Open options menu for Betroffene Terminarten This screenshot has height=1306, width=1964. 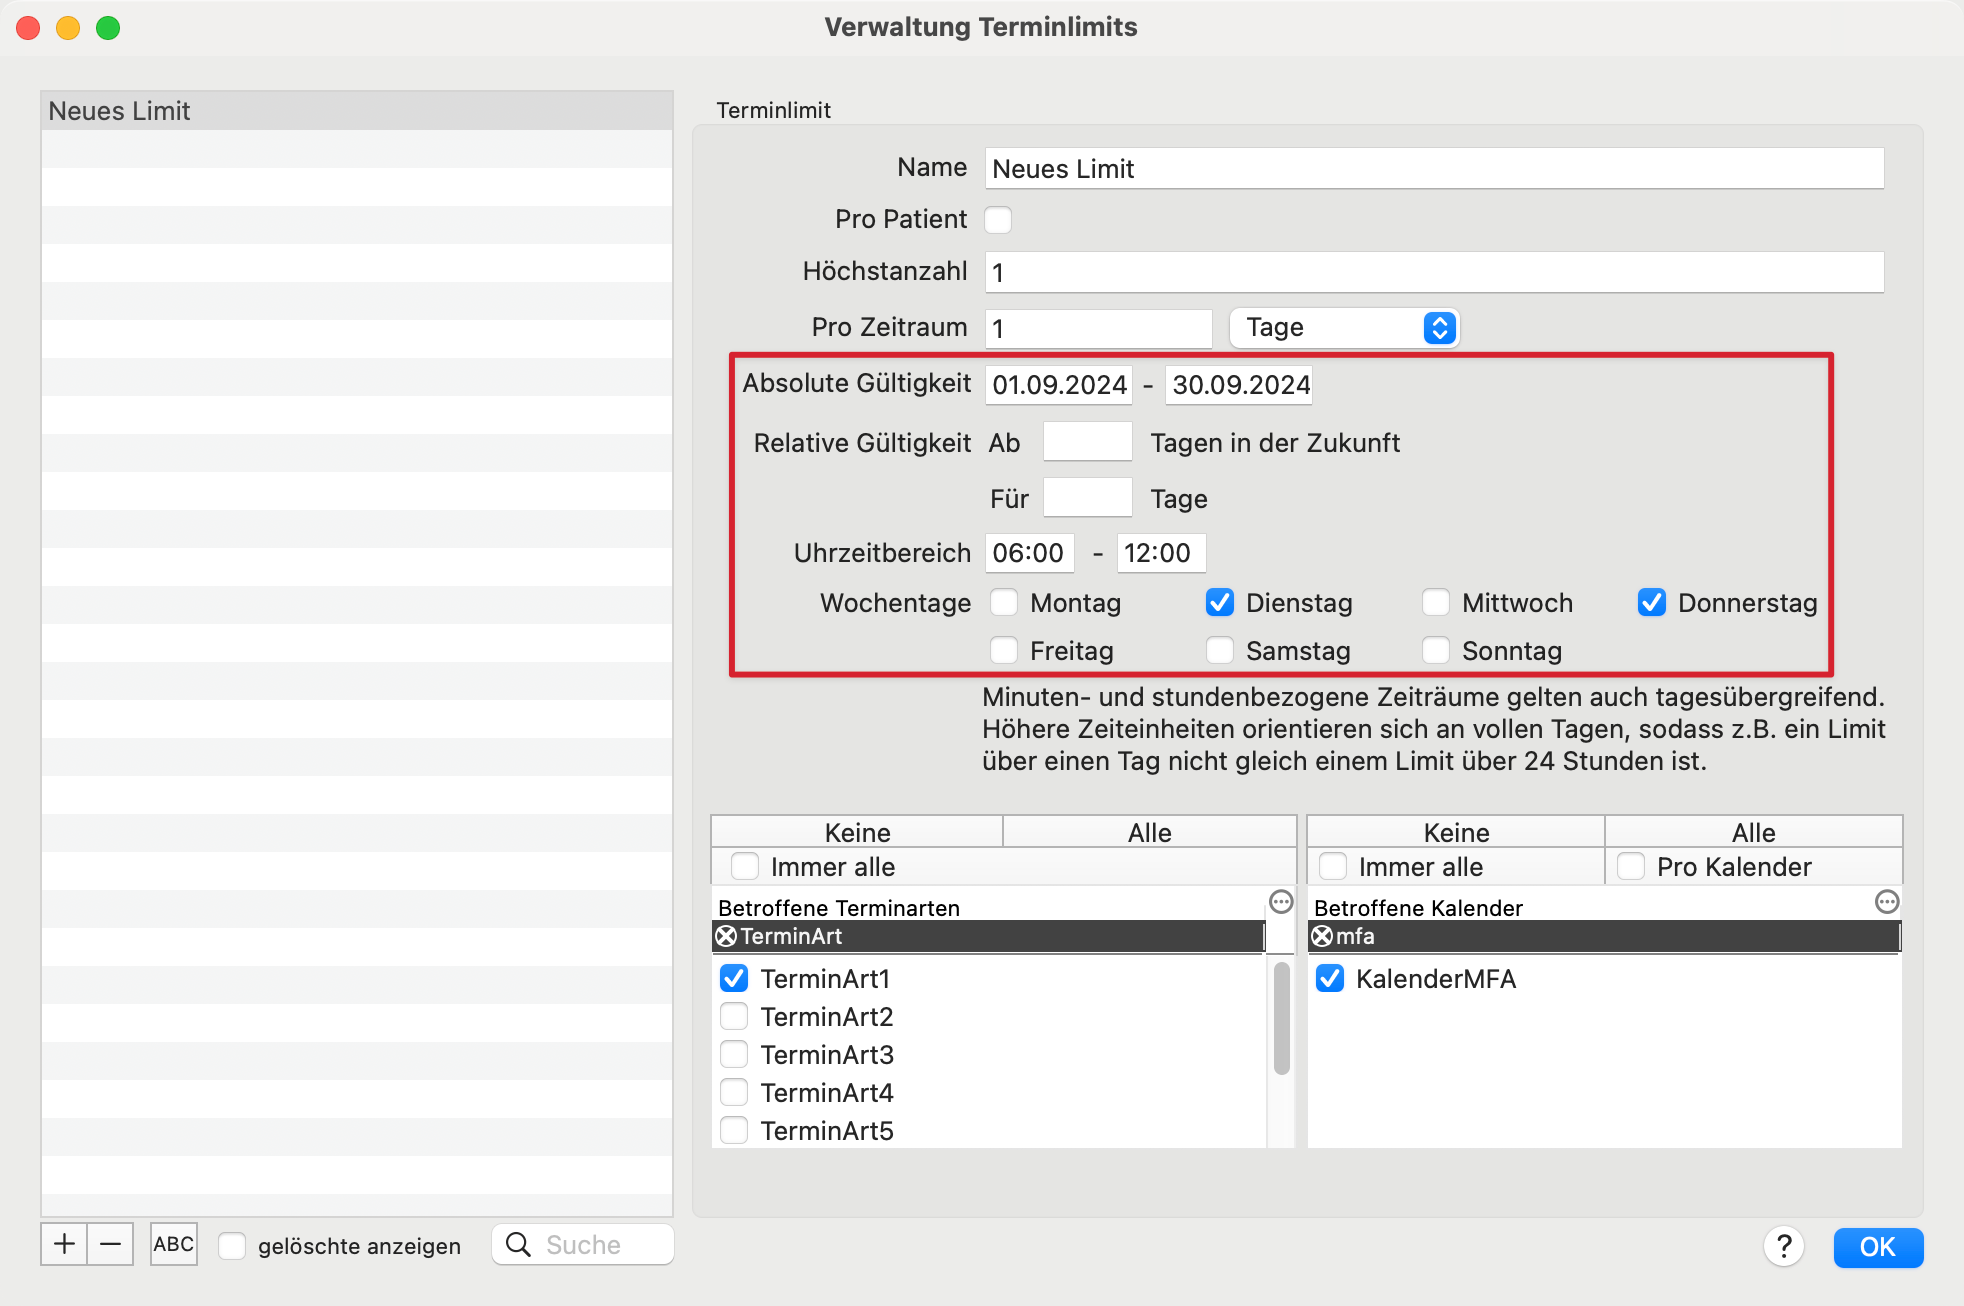pyautogui.click(x=1281, y=902)
